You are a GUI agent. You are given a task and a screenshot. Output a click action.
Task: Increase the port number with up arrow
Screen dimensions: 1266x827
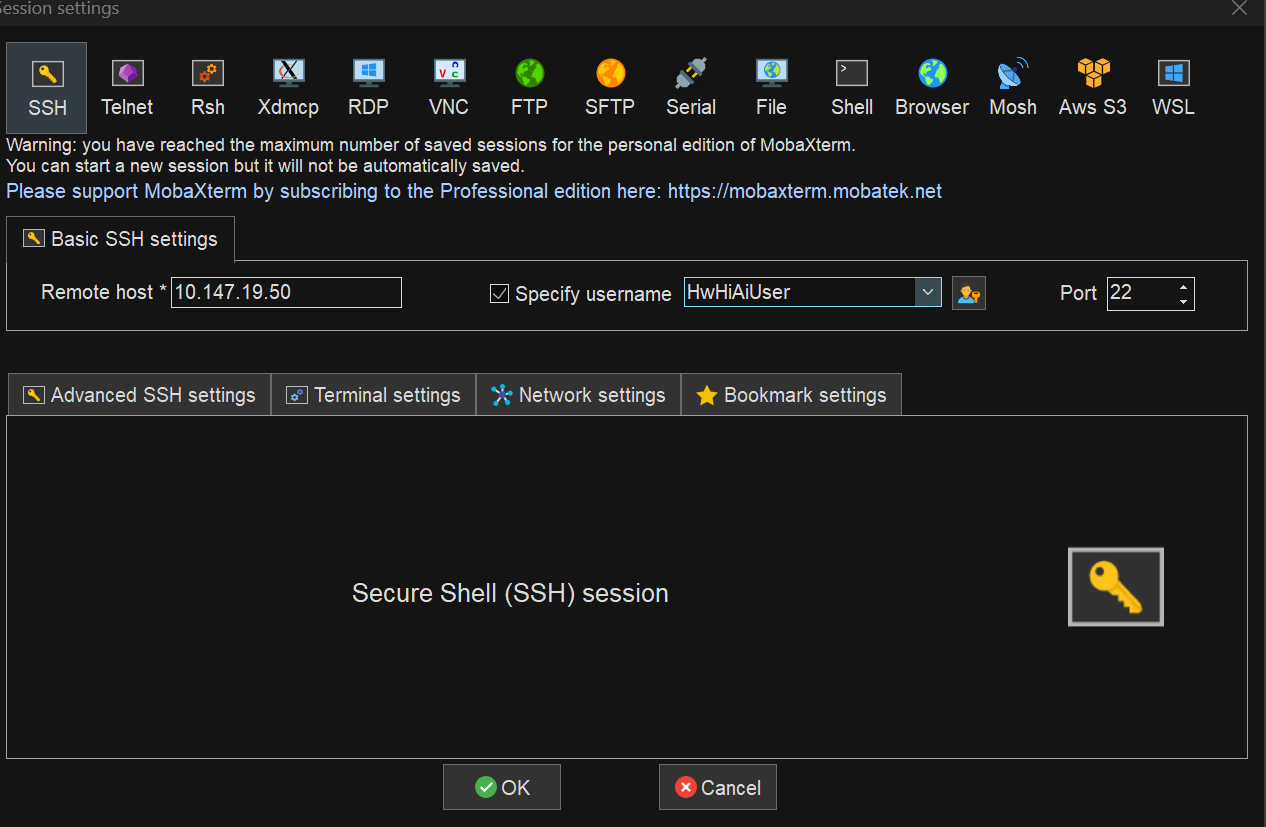[x=1184, y=286]
